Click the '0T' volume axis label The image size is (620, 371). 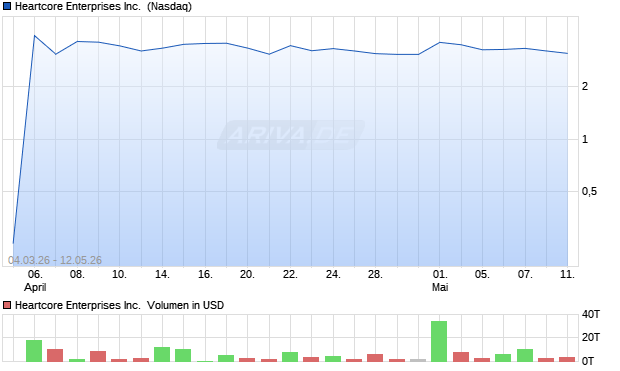[x=588, y=361]
